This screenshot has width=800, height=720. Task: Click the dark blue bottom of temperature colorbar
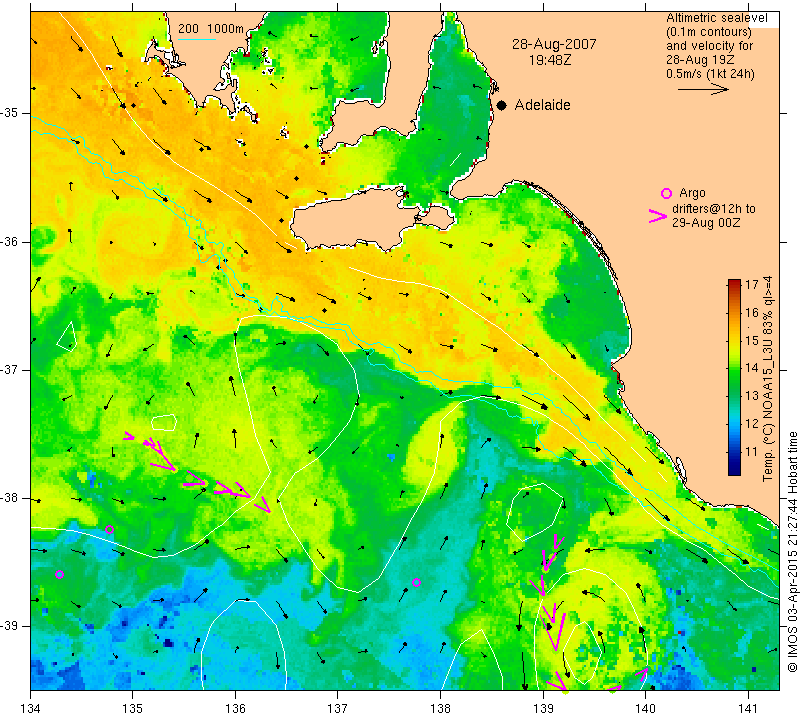point(734,470)
